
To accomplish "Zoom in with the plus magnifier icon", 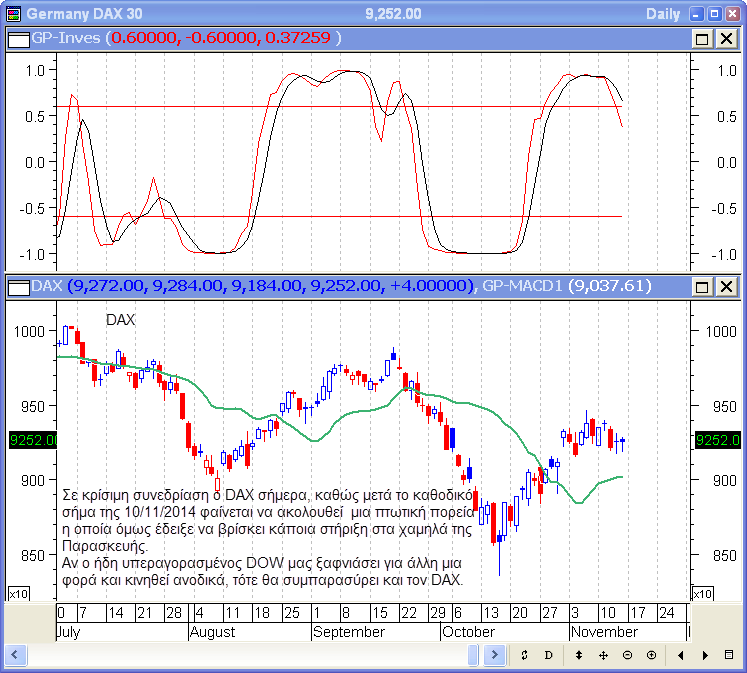I will coord(651,655).
